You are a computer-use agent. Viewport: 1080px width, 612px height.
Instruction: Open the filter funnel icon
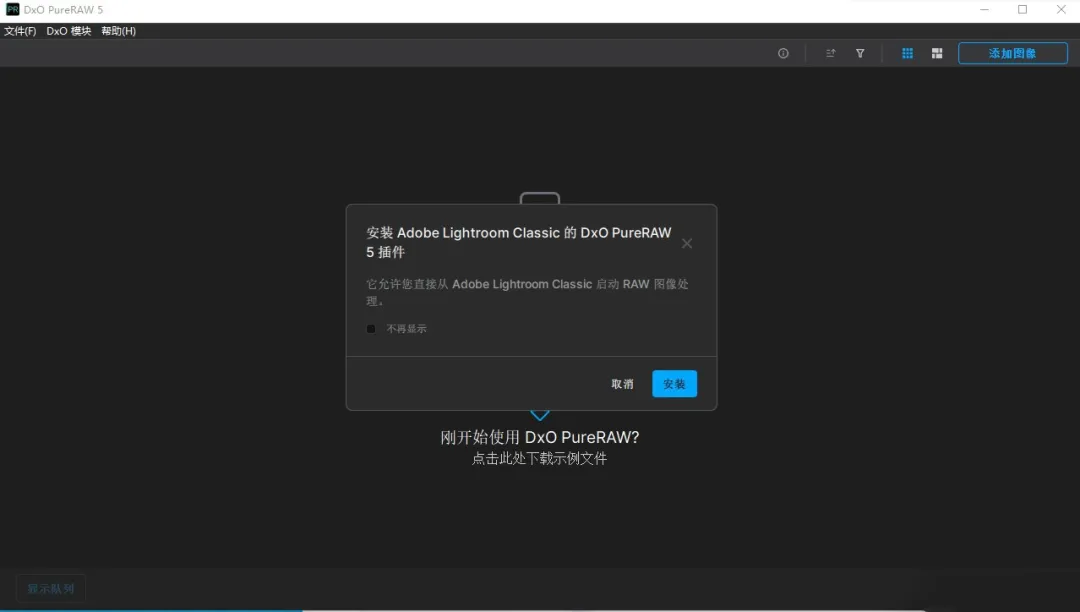point(860,53)
